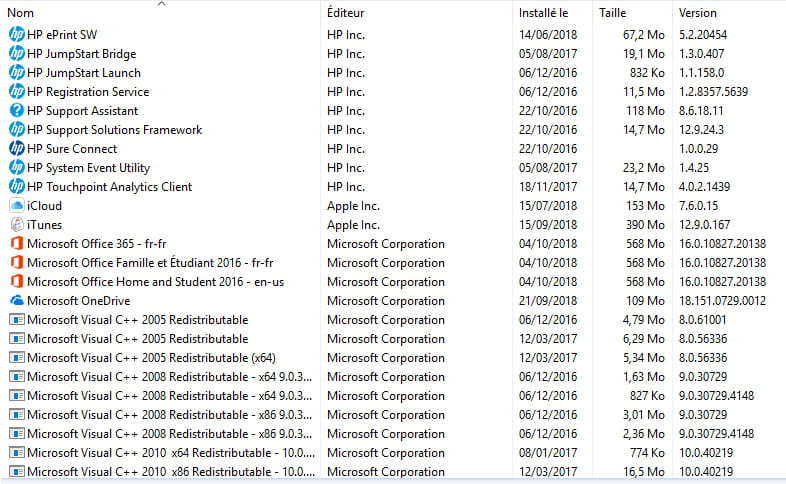This screenshot has width=786, height=484.
Task: Select the iTunes icon
Action: 17,224
